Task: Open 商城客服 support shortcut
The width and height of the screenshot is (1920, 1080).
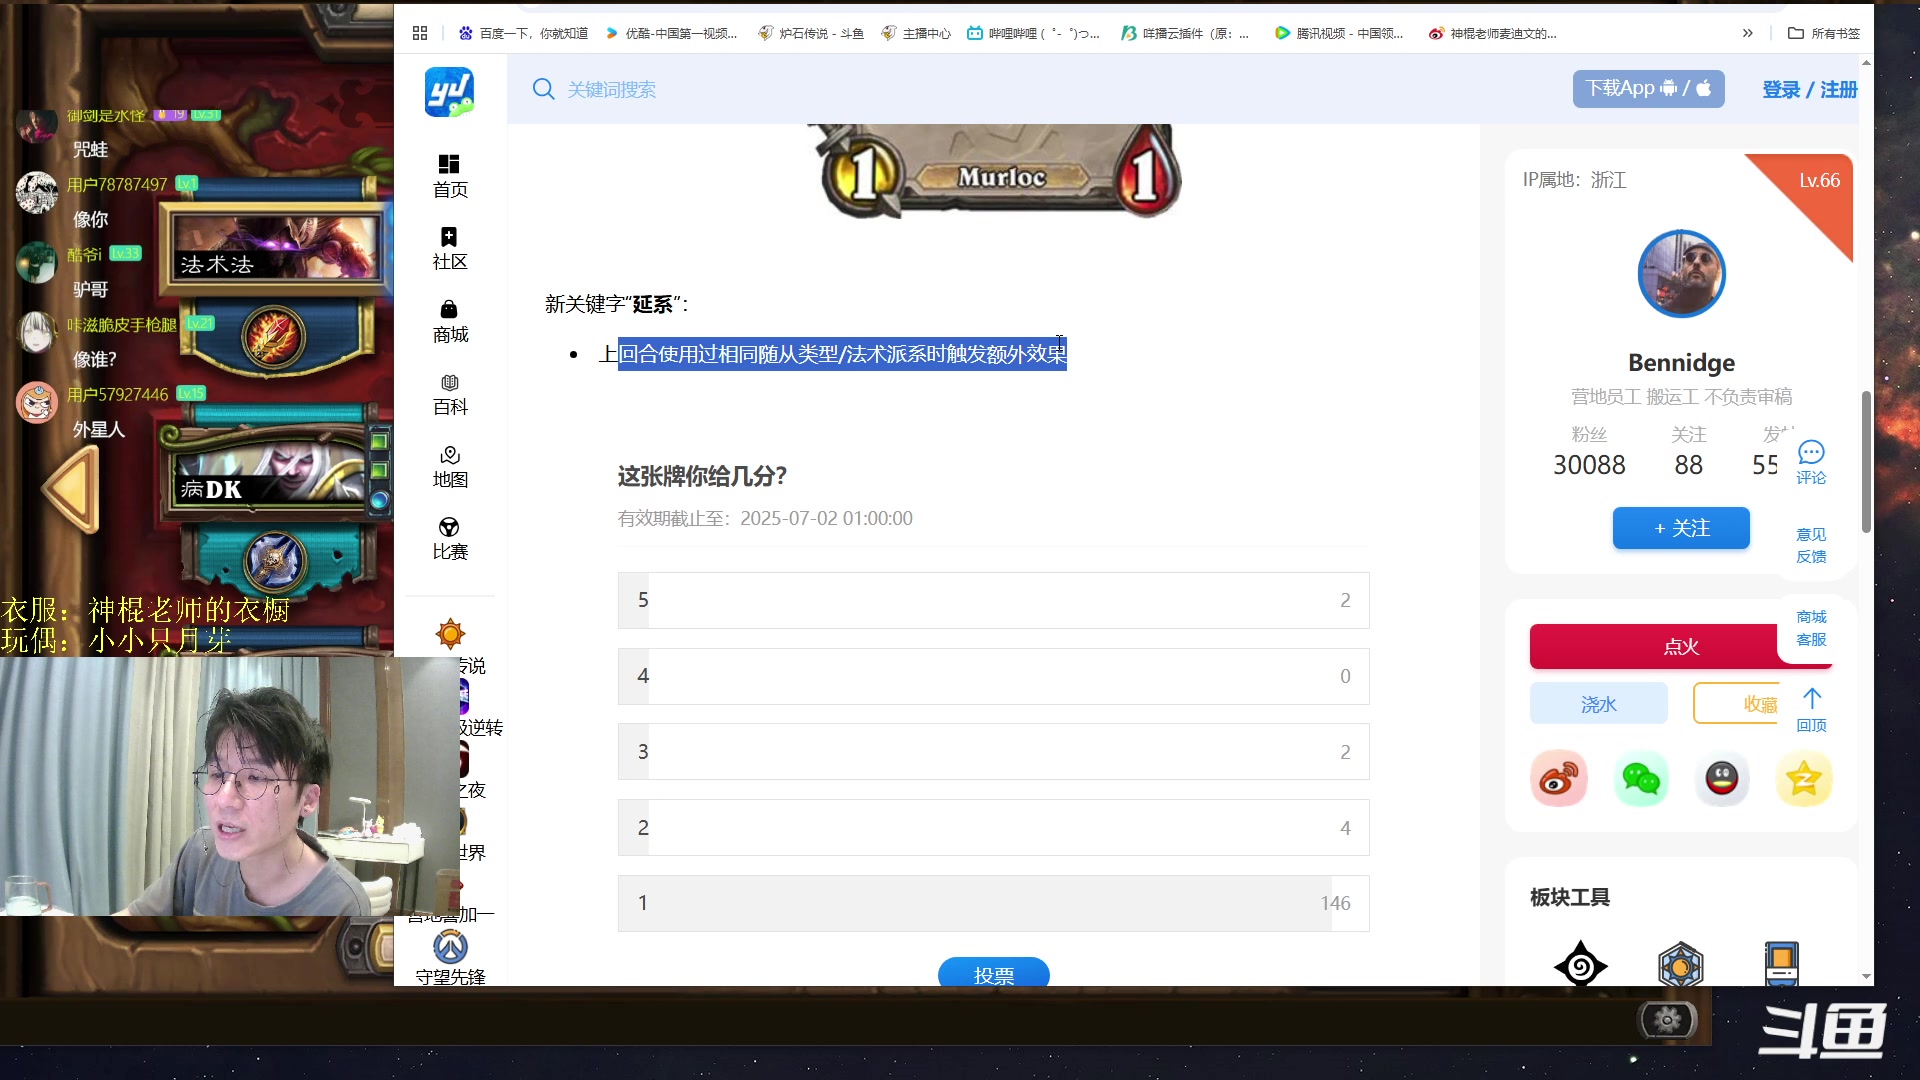Action: (1811, 628)
